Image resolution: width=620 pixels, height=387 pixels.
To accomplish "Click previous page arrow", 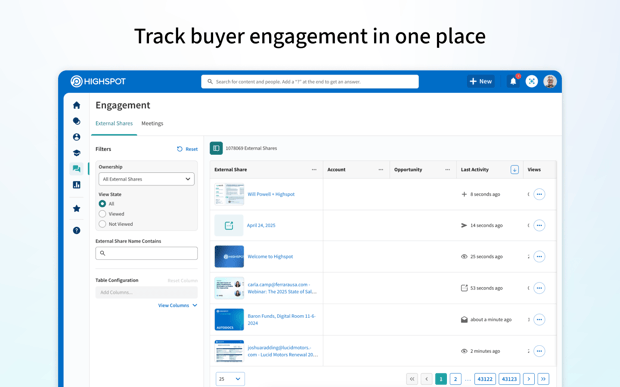I will coord(426,379).
